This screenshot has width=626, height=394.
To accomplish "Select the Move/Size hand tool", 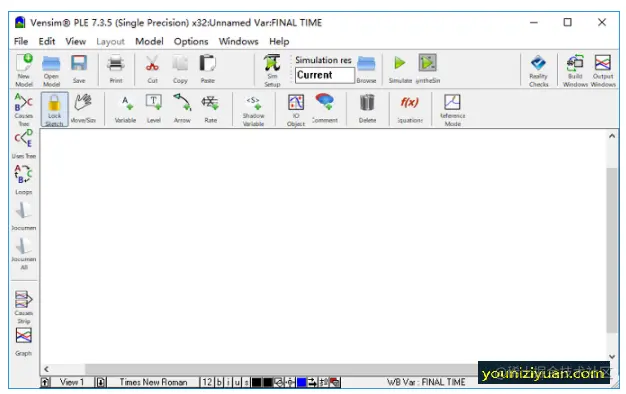I will (83, 108).
